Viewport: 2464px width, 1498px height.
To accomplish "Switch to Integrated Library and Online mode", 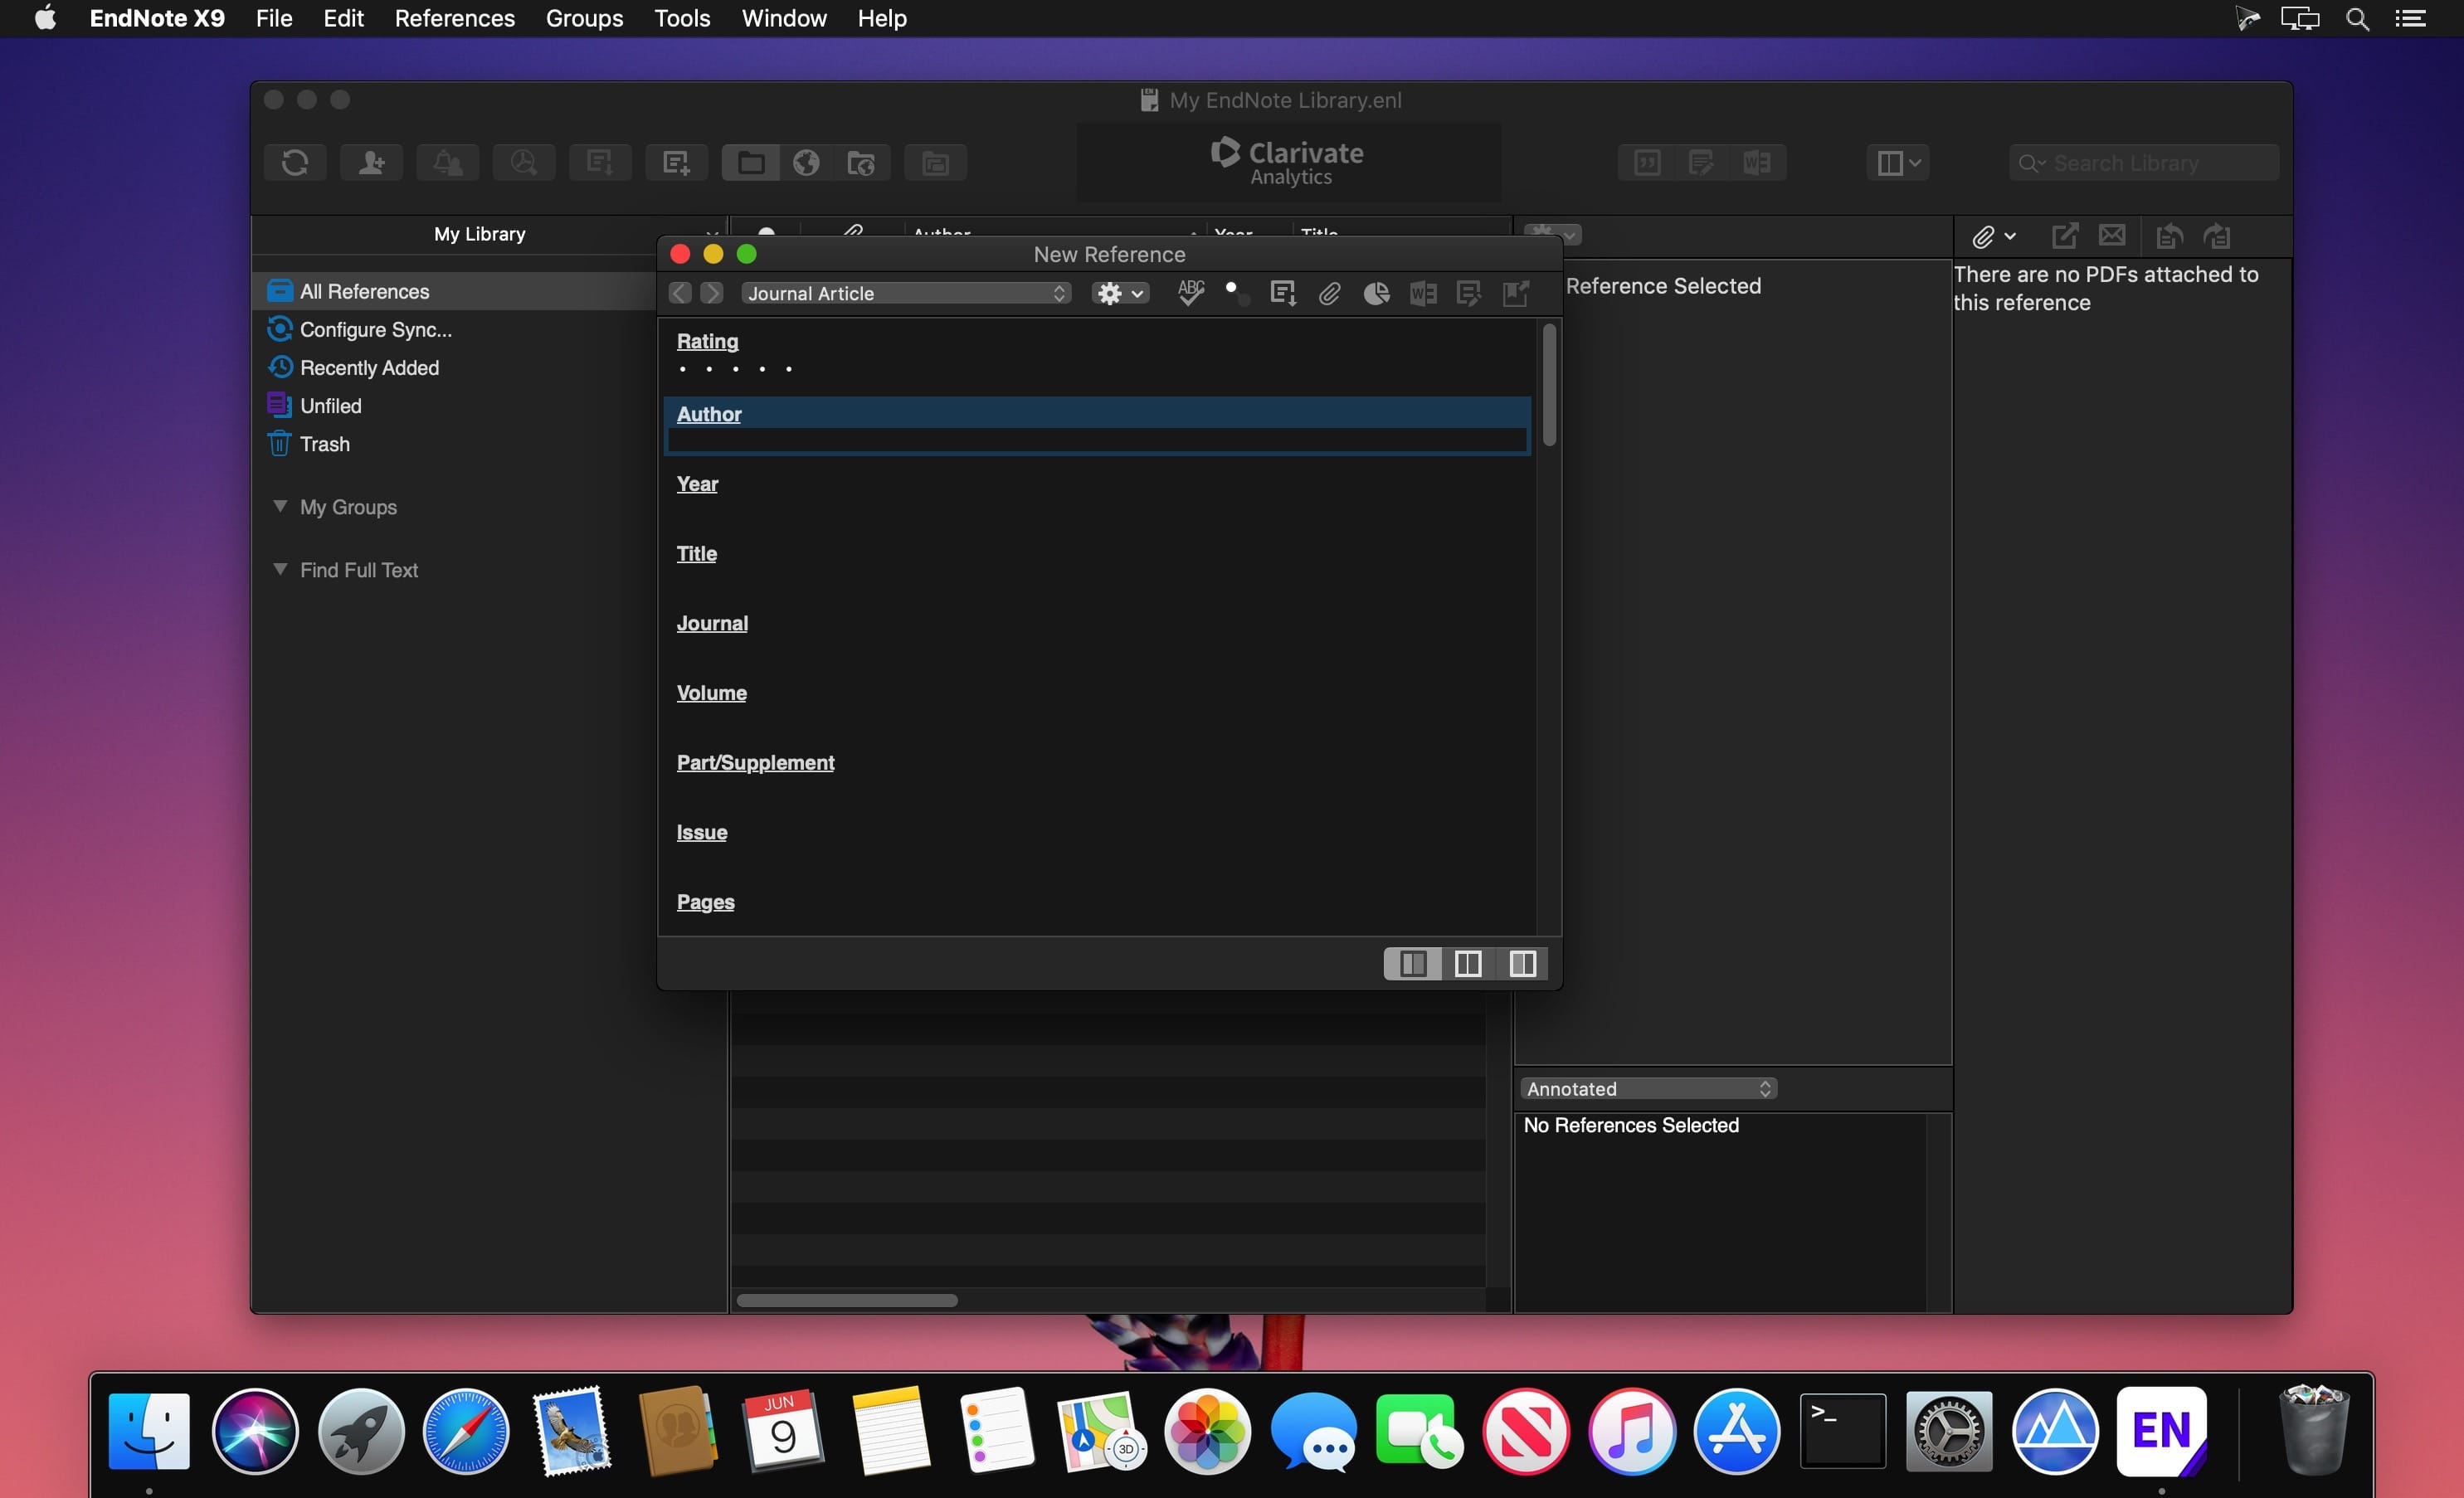I will click(861, 162).
